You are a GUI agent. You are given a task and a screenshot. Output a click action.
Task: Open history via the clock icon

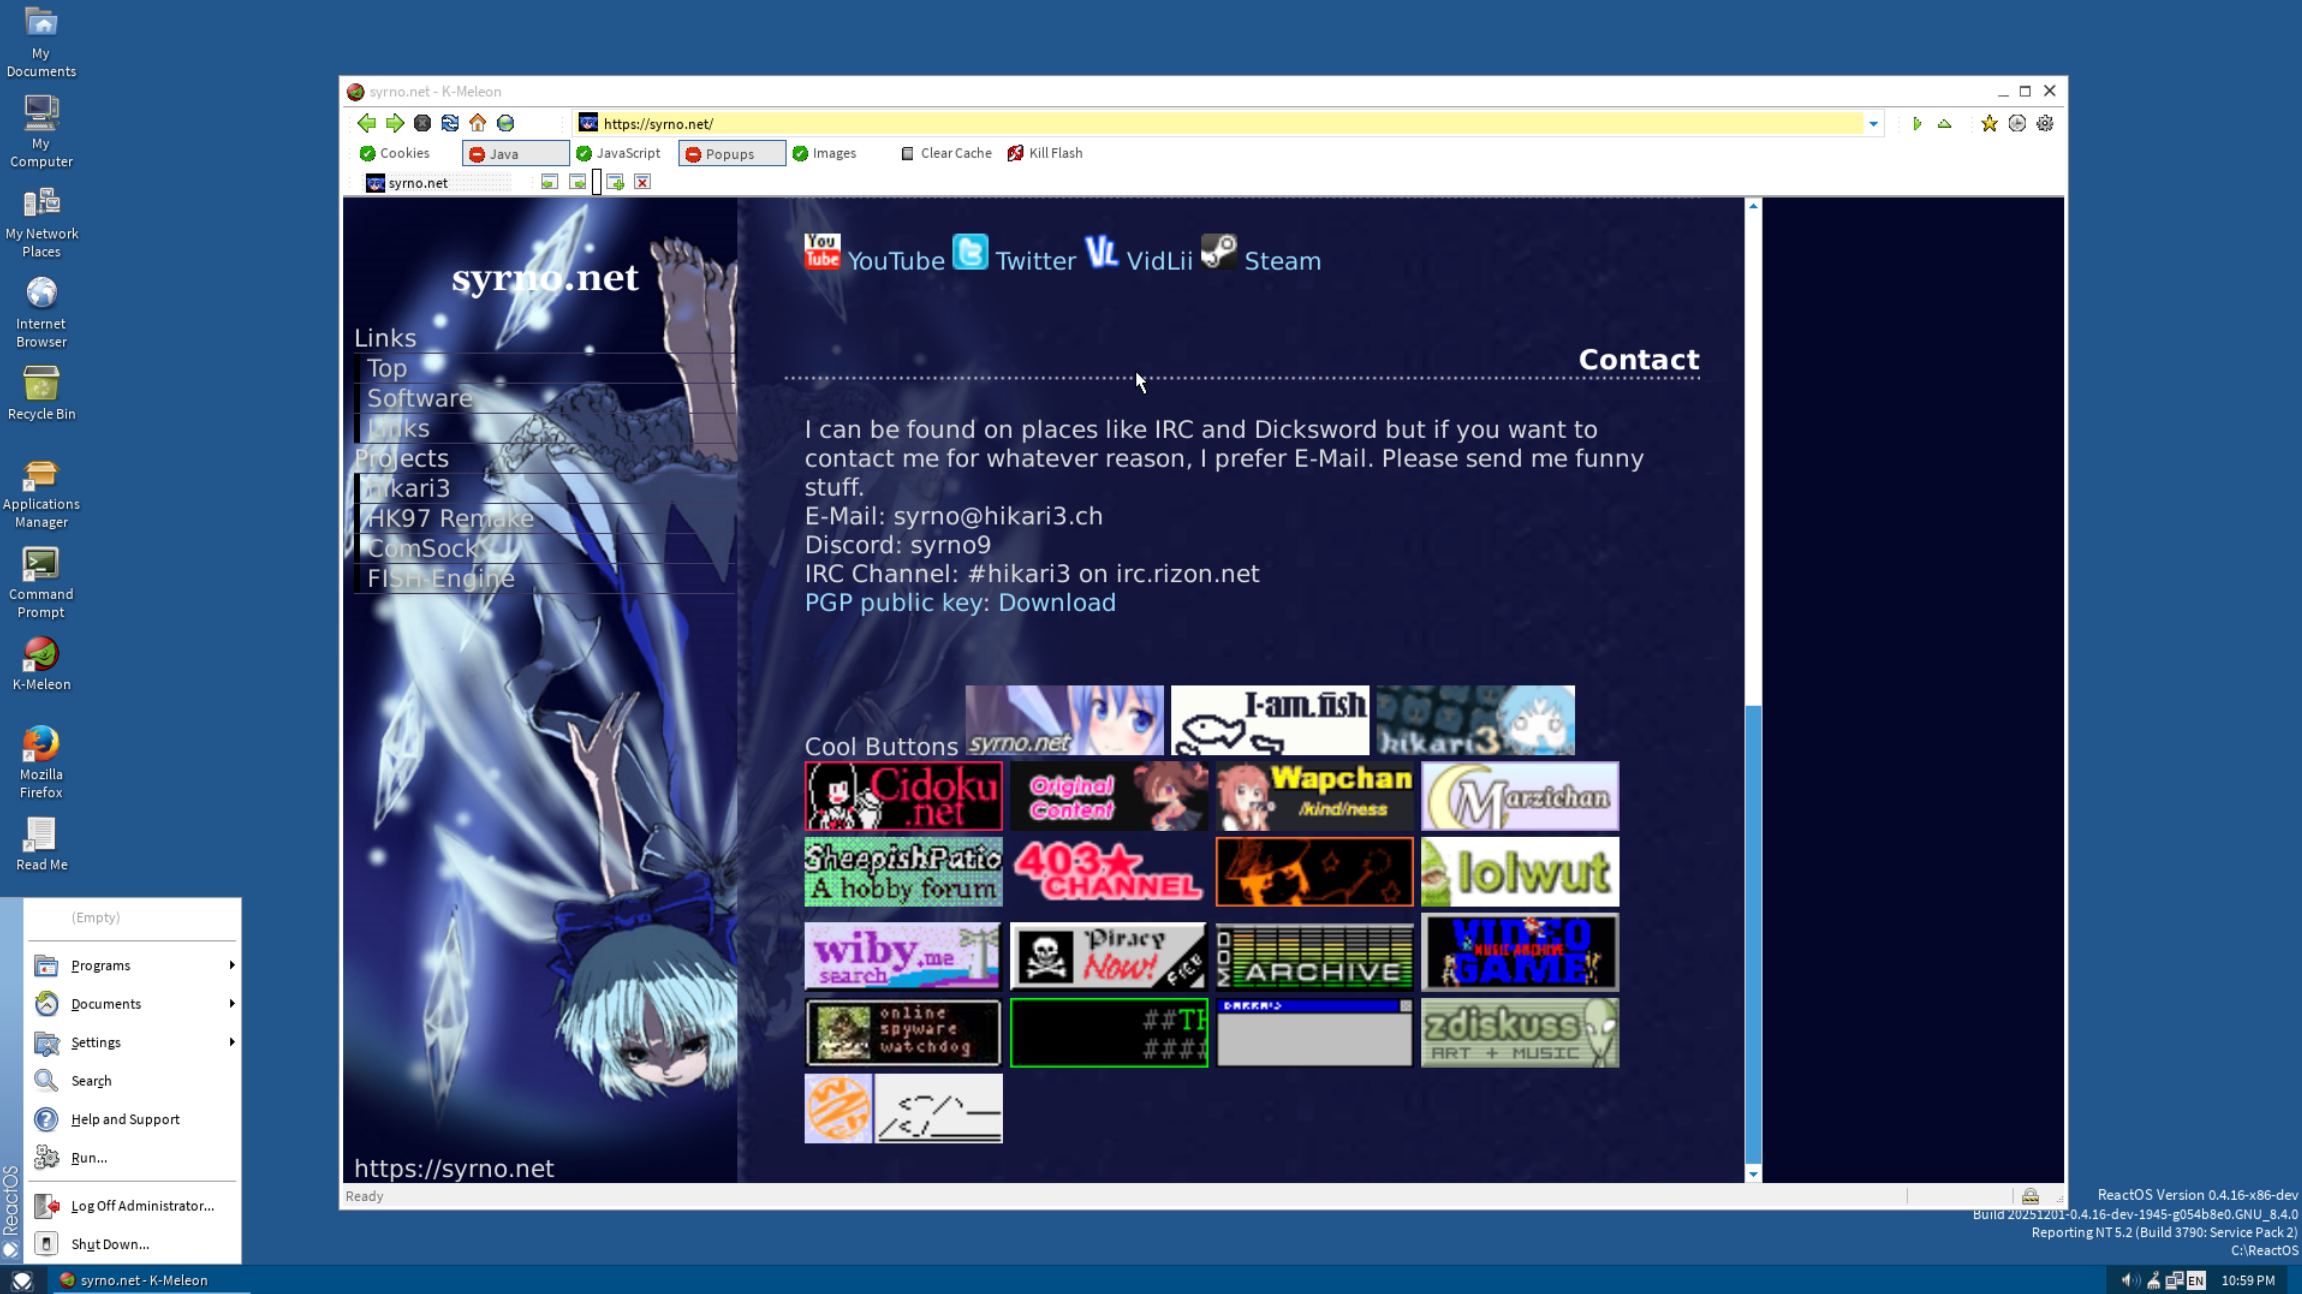click(2017, 123)
